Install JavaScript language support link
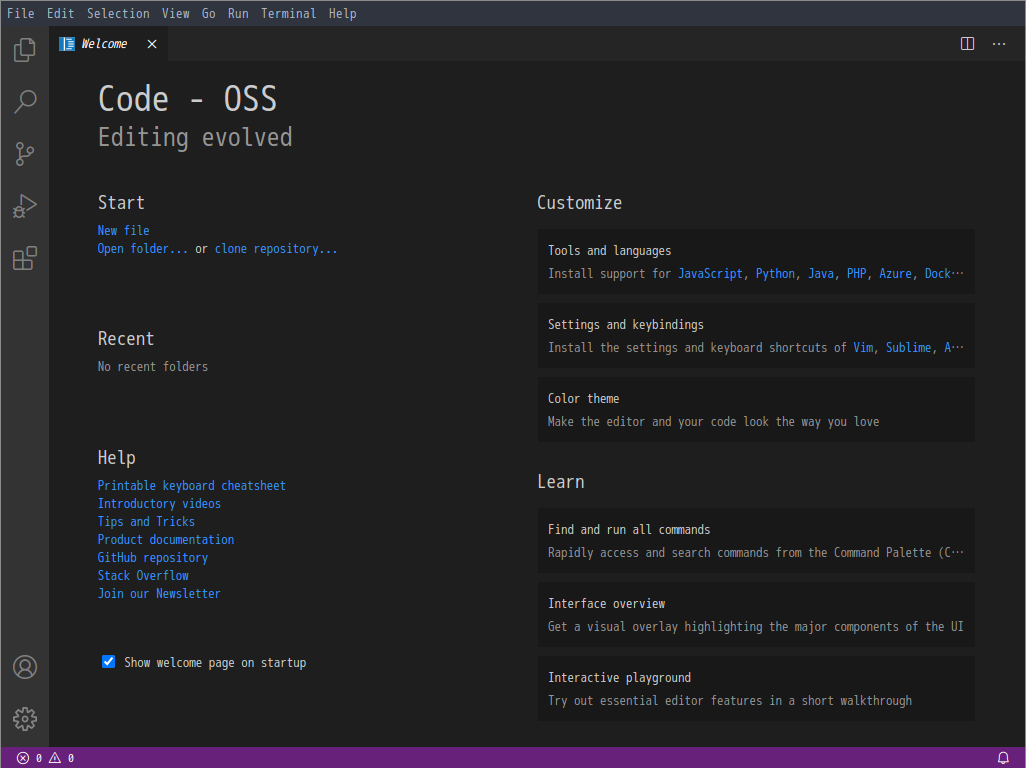Image resolution: width=1026 pixels, height=768 pixels. click(x=710, y=273)
